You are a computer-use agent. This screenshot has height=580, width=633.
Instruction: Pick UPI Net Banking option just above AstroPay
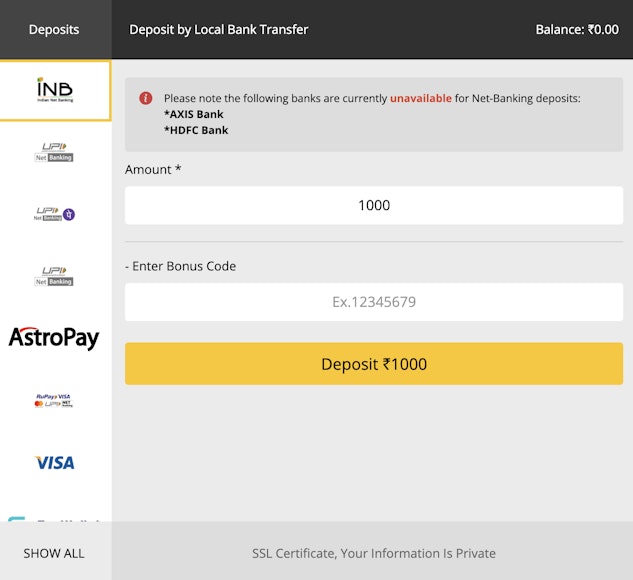pos(55,276)
